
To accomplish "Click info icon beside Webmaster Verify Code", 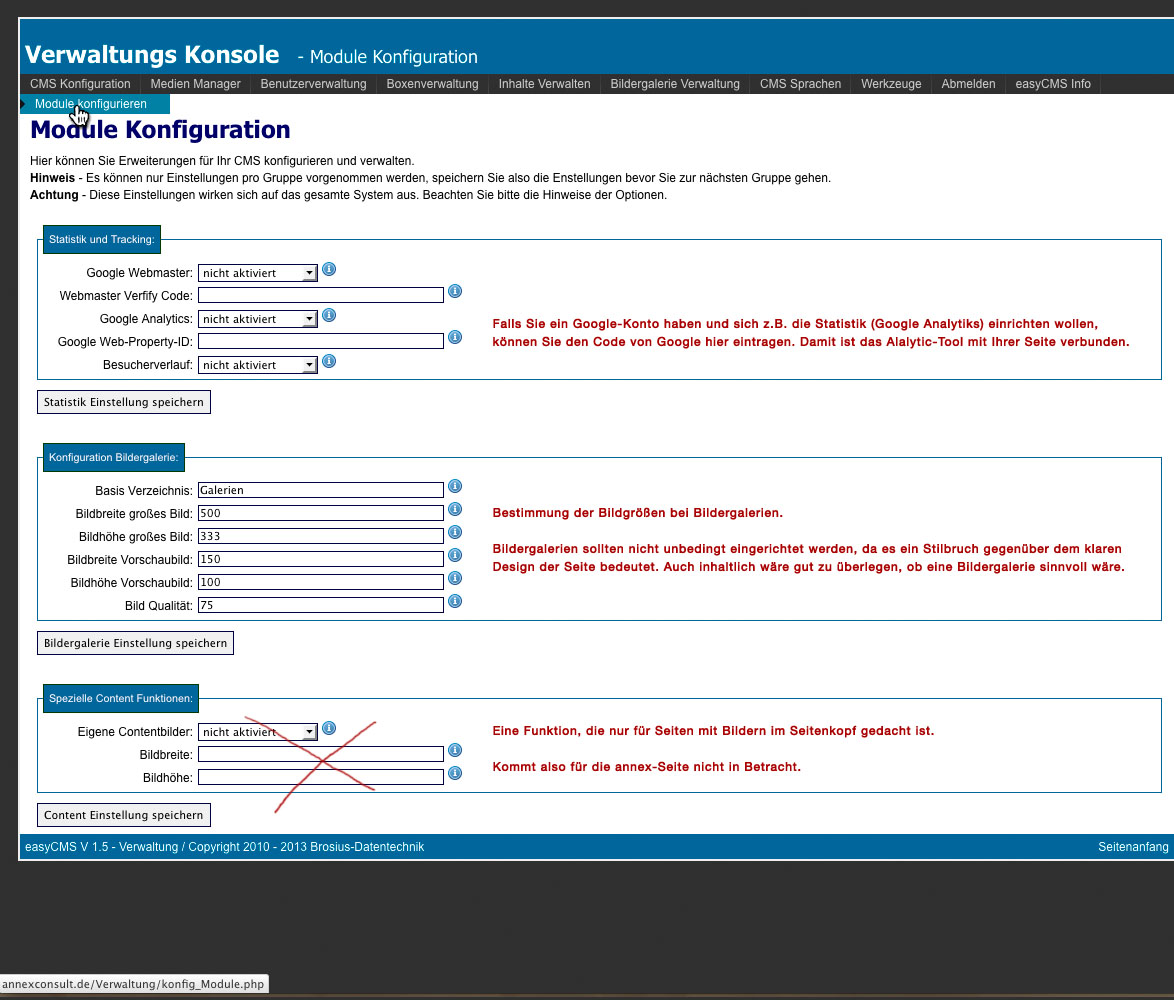I will click(454, 292).
